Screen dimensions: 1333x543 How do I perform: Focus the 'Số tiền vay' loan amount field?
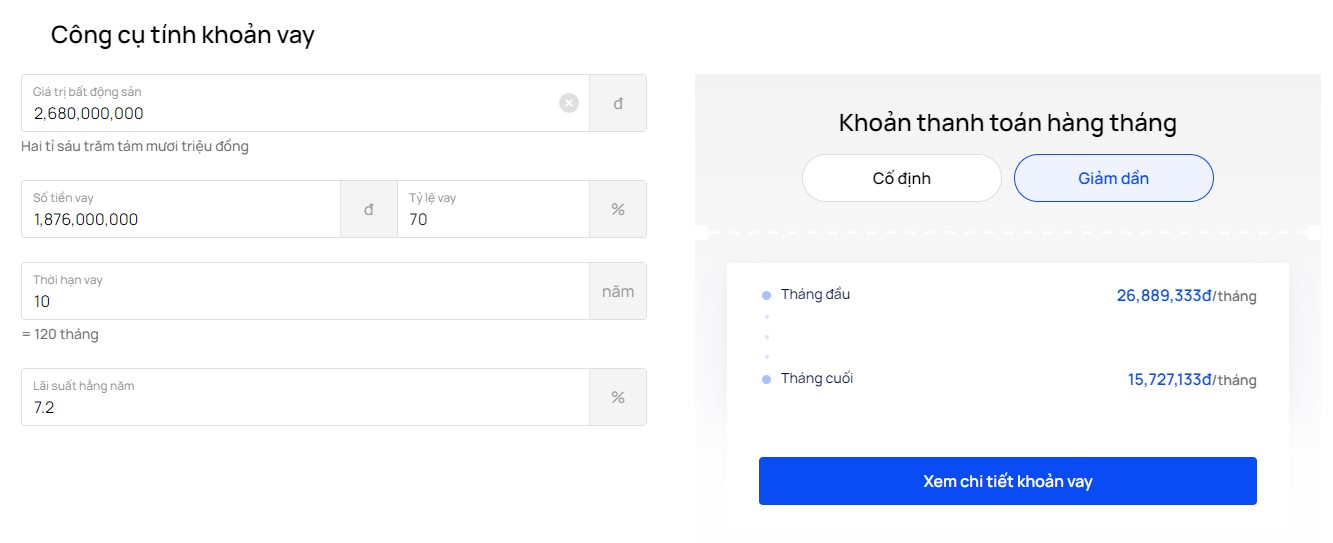[x=181, y=209]
